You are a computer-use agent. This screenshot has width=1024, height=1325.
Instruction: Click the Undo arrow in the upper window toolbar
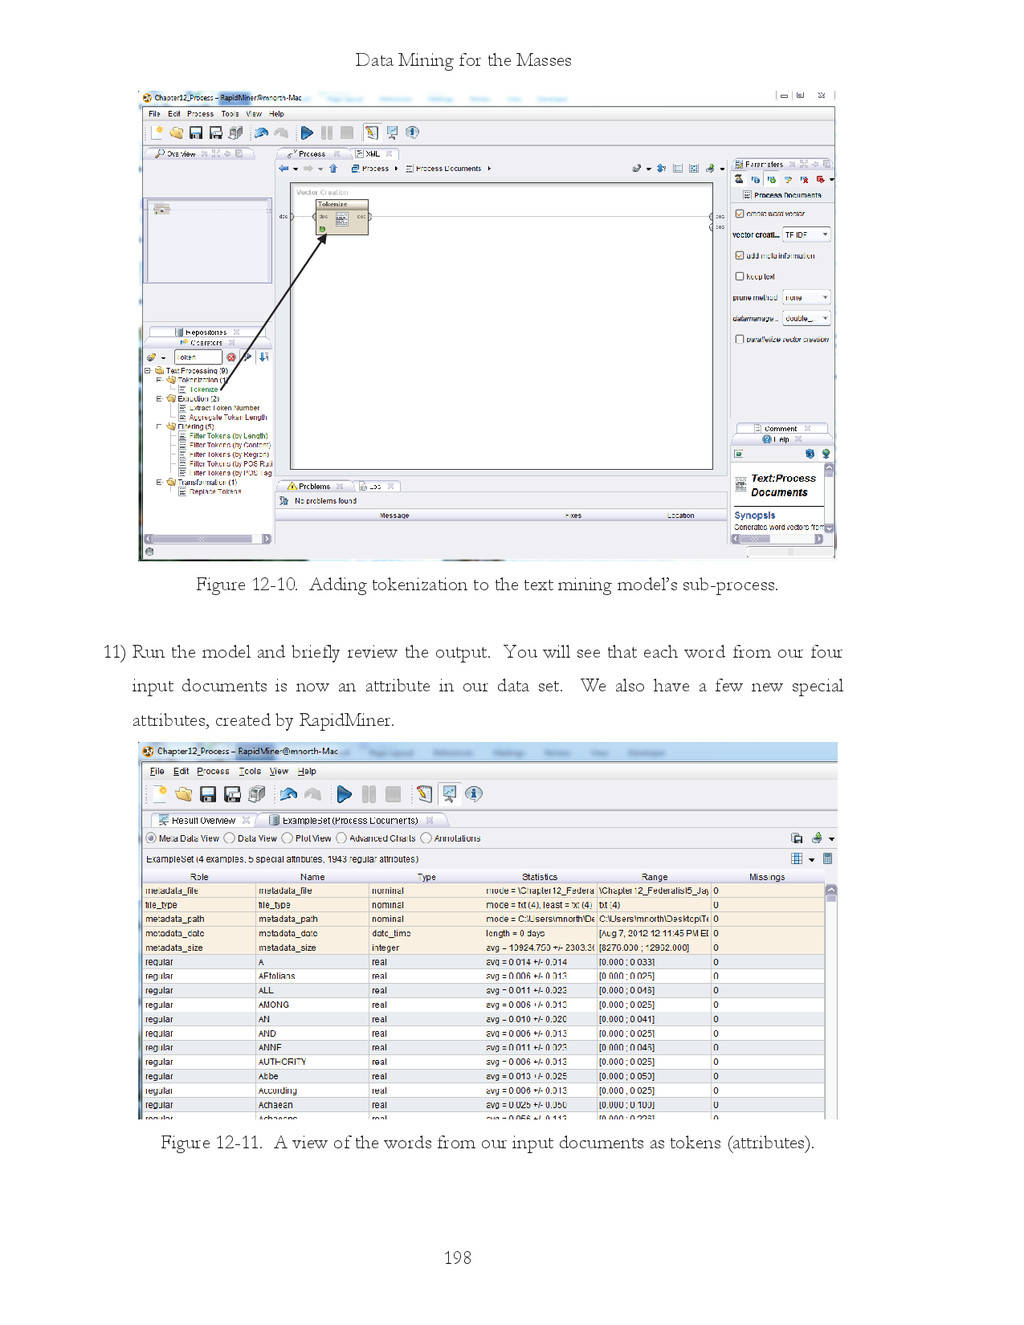(261, 132)
